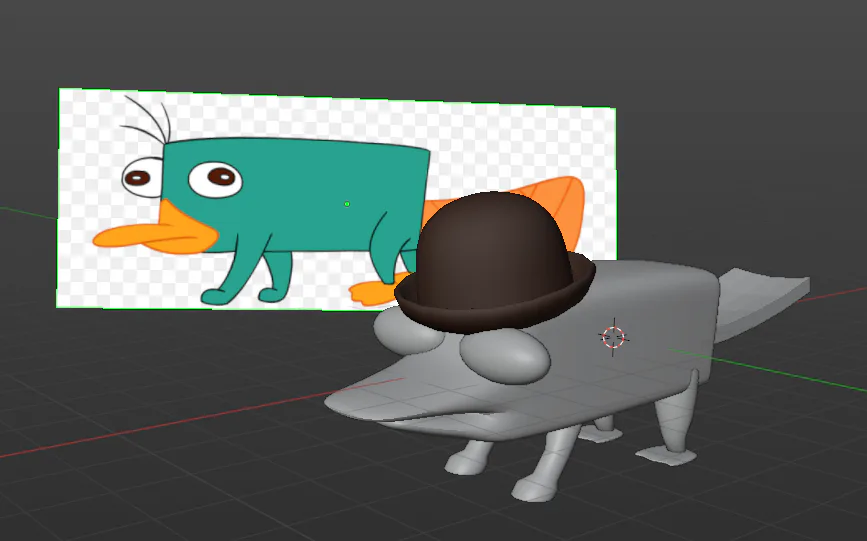
Task: Click the red X axis line on grid
Action: pos(199,419)
